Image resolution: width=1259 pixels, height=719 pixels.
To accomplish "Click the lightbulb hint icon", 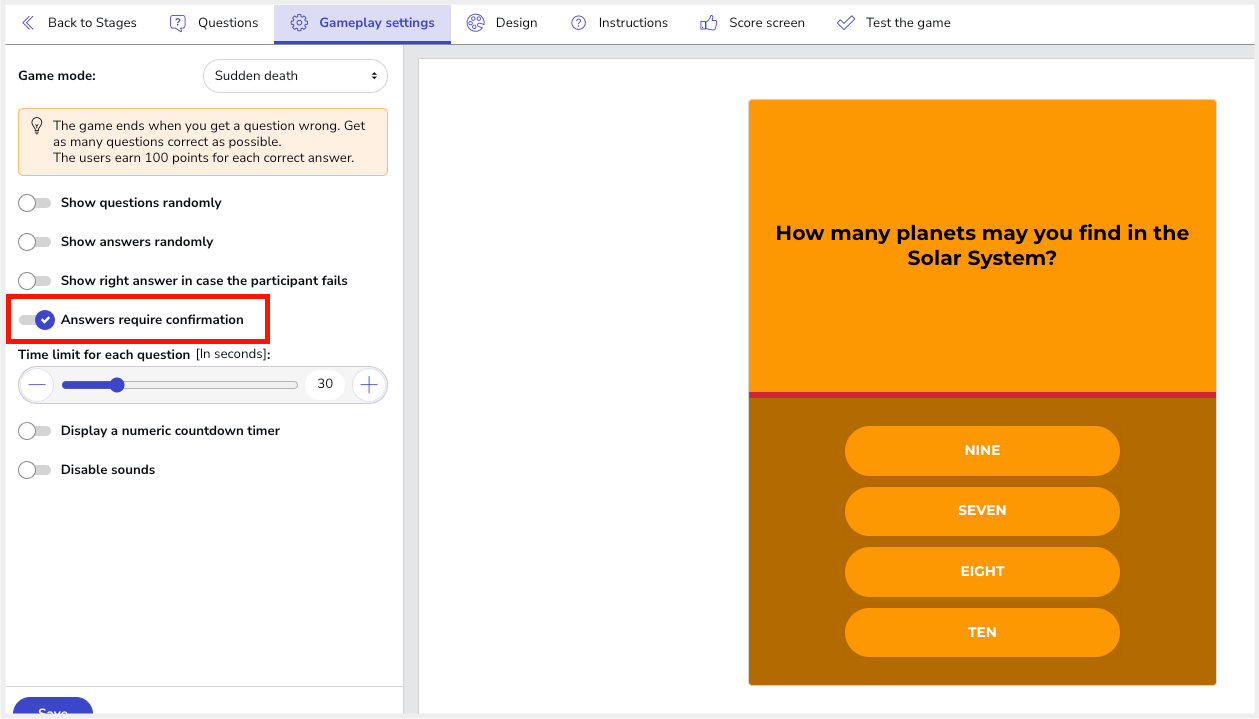I will point(37,126).
